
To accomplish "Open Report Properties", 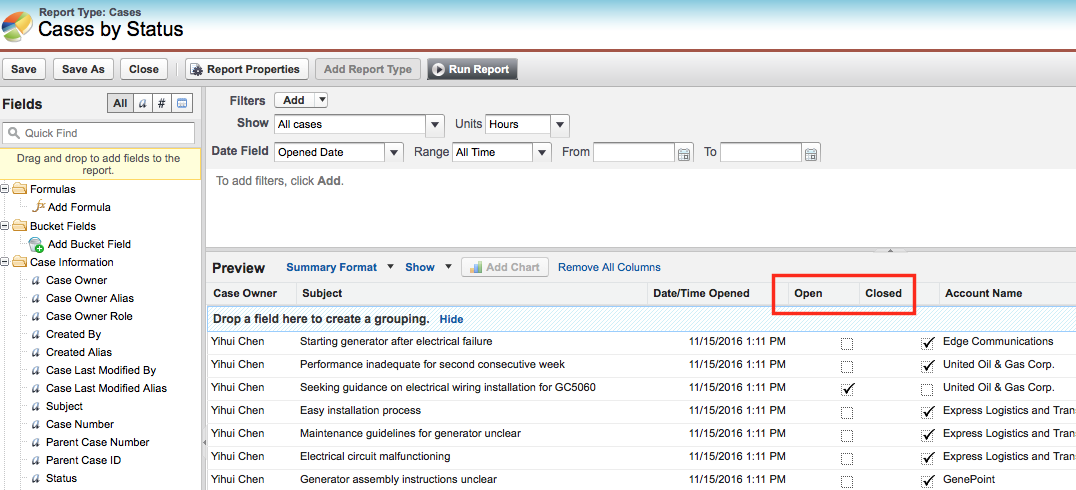I will [245, 69].
